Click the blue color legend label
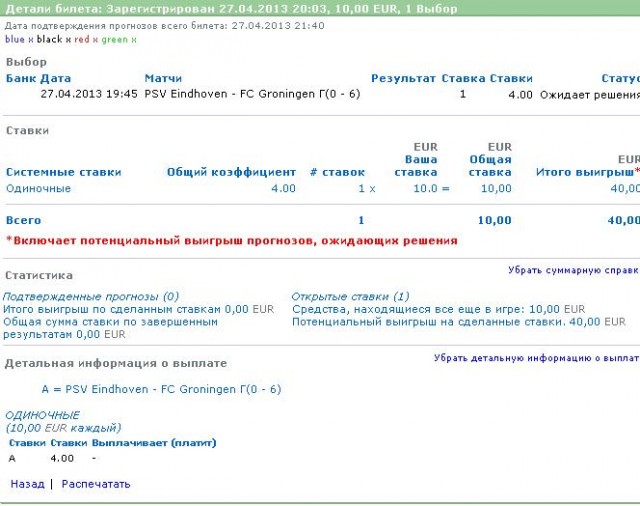 [15, 40]
